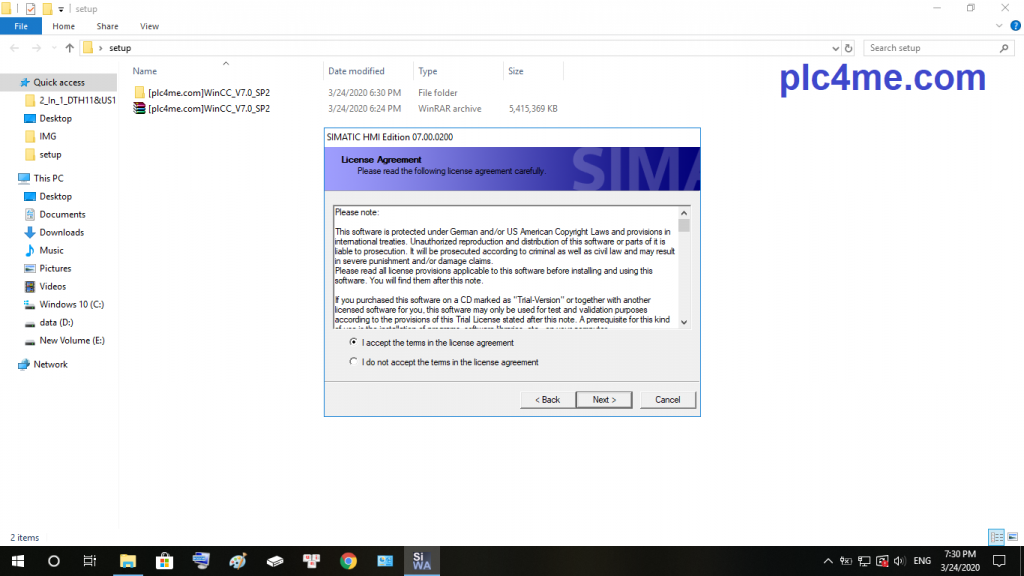This screenshot has width=1024, height=576.
Task: Open the WinRAR archive file icon
Action: tap(139, 108)
